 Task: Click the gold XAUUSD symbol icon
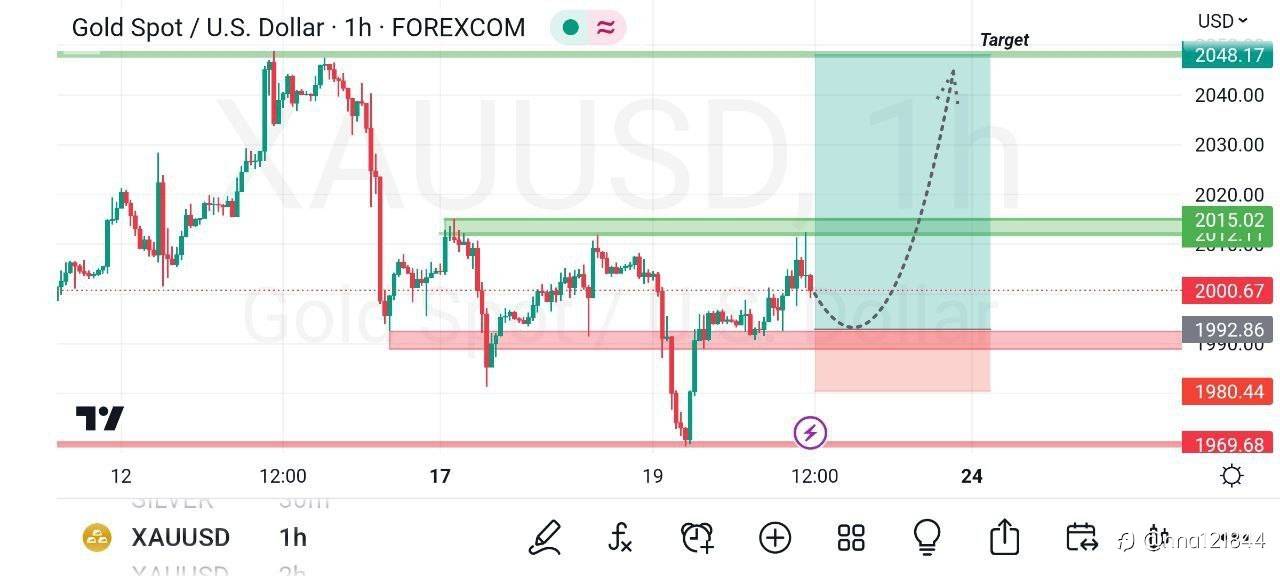click(97, 538)
